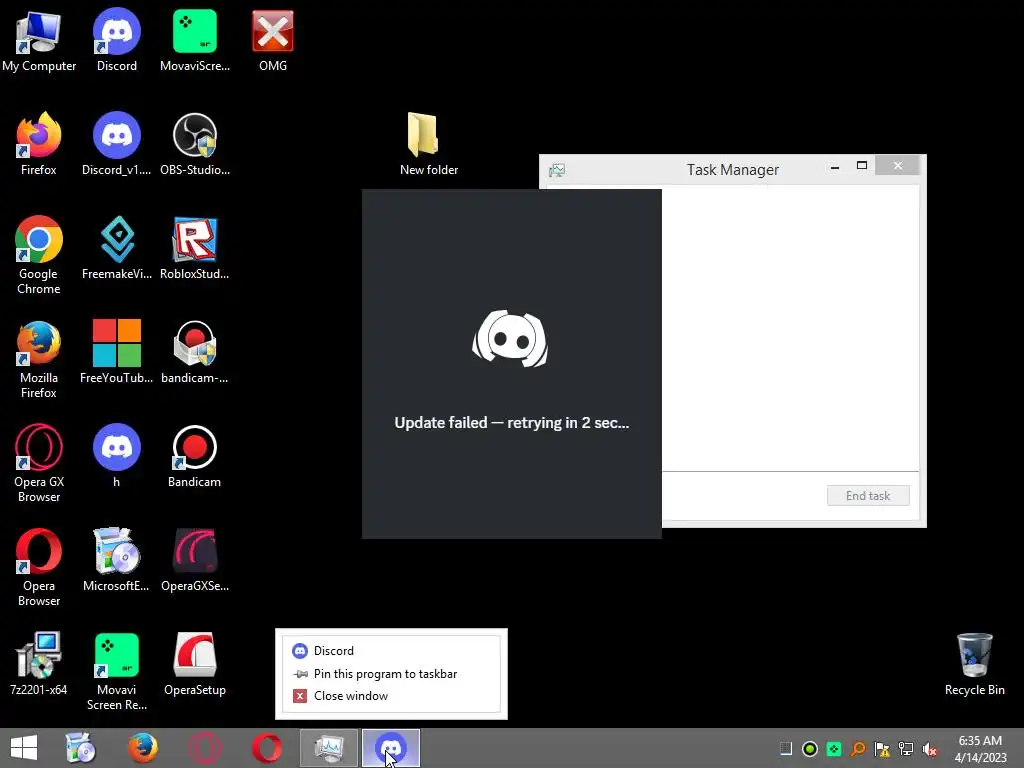Open the clock showing 6:35 AM
1024x768 pixels.
pyautogui.click(x=980, y=749)
